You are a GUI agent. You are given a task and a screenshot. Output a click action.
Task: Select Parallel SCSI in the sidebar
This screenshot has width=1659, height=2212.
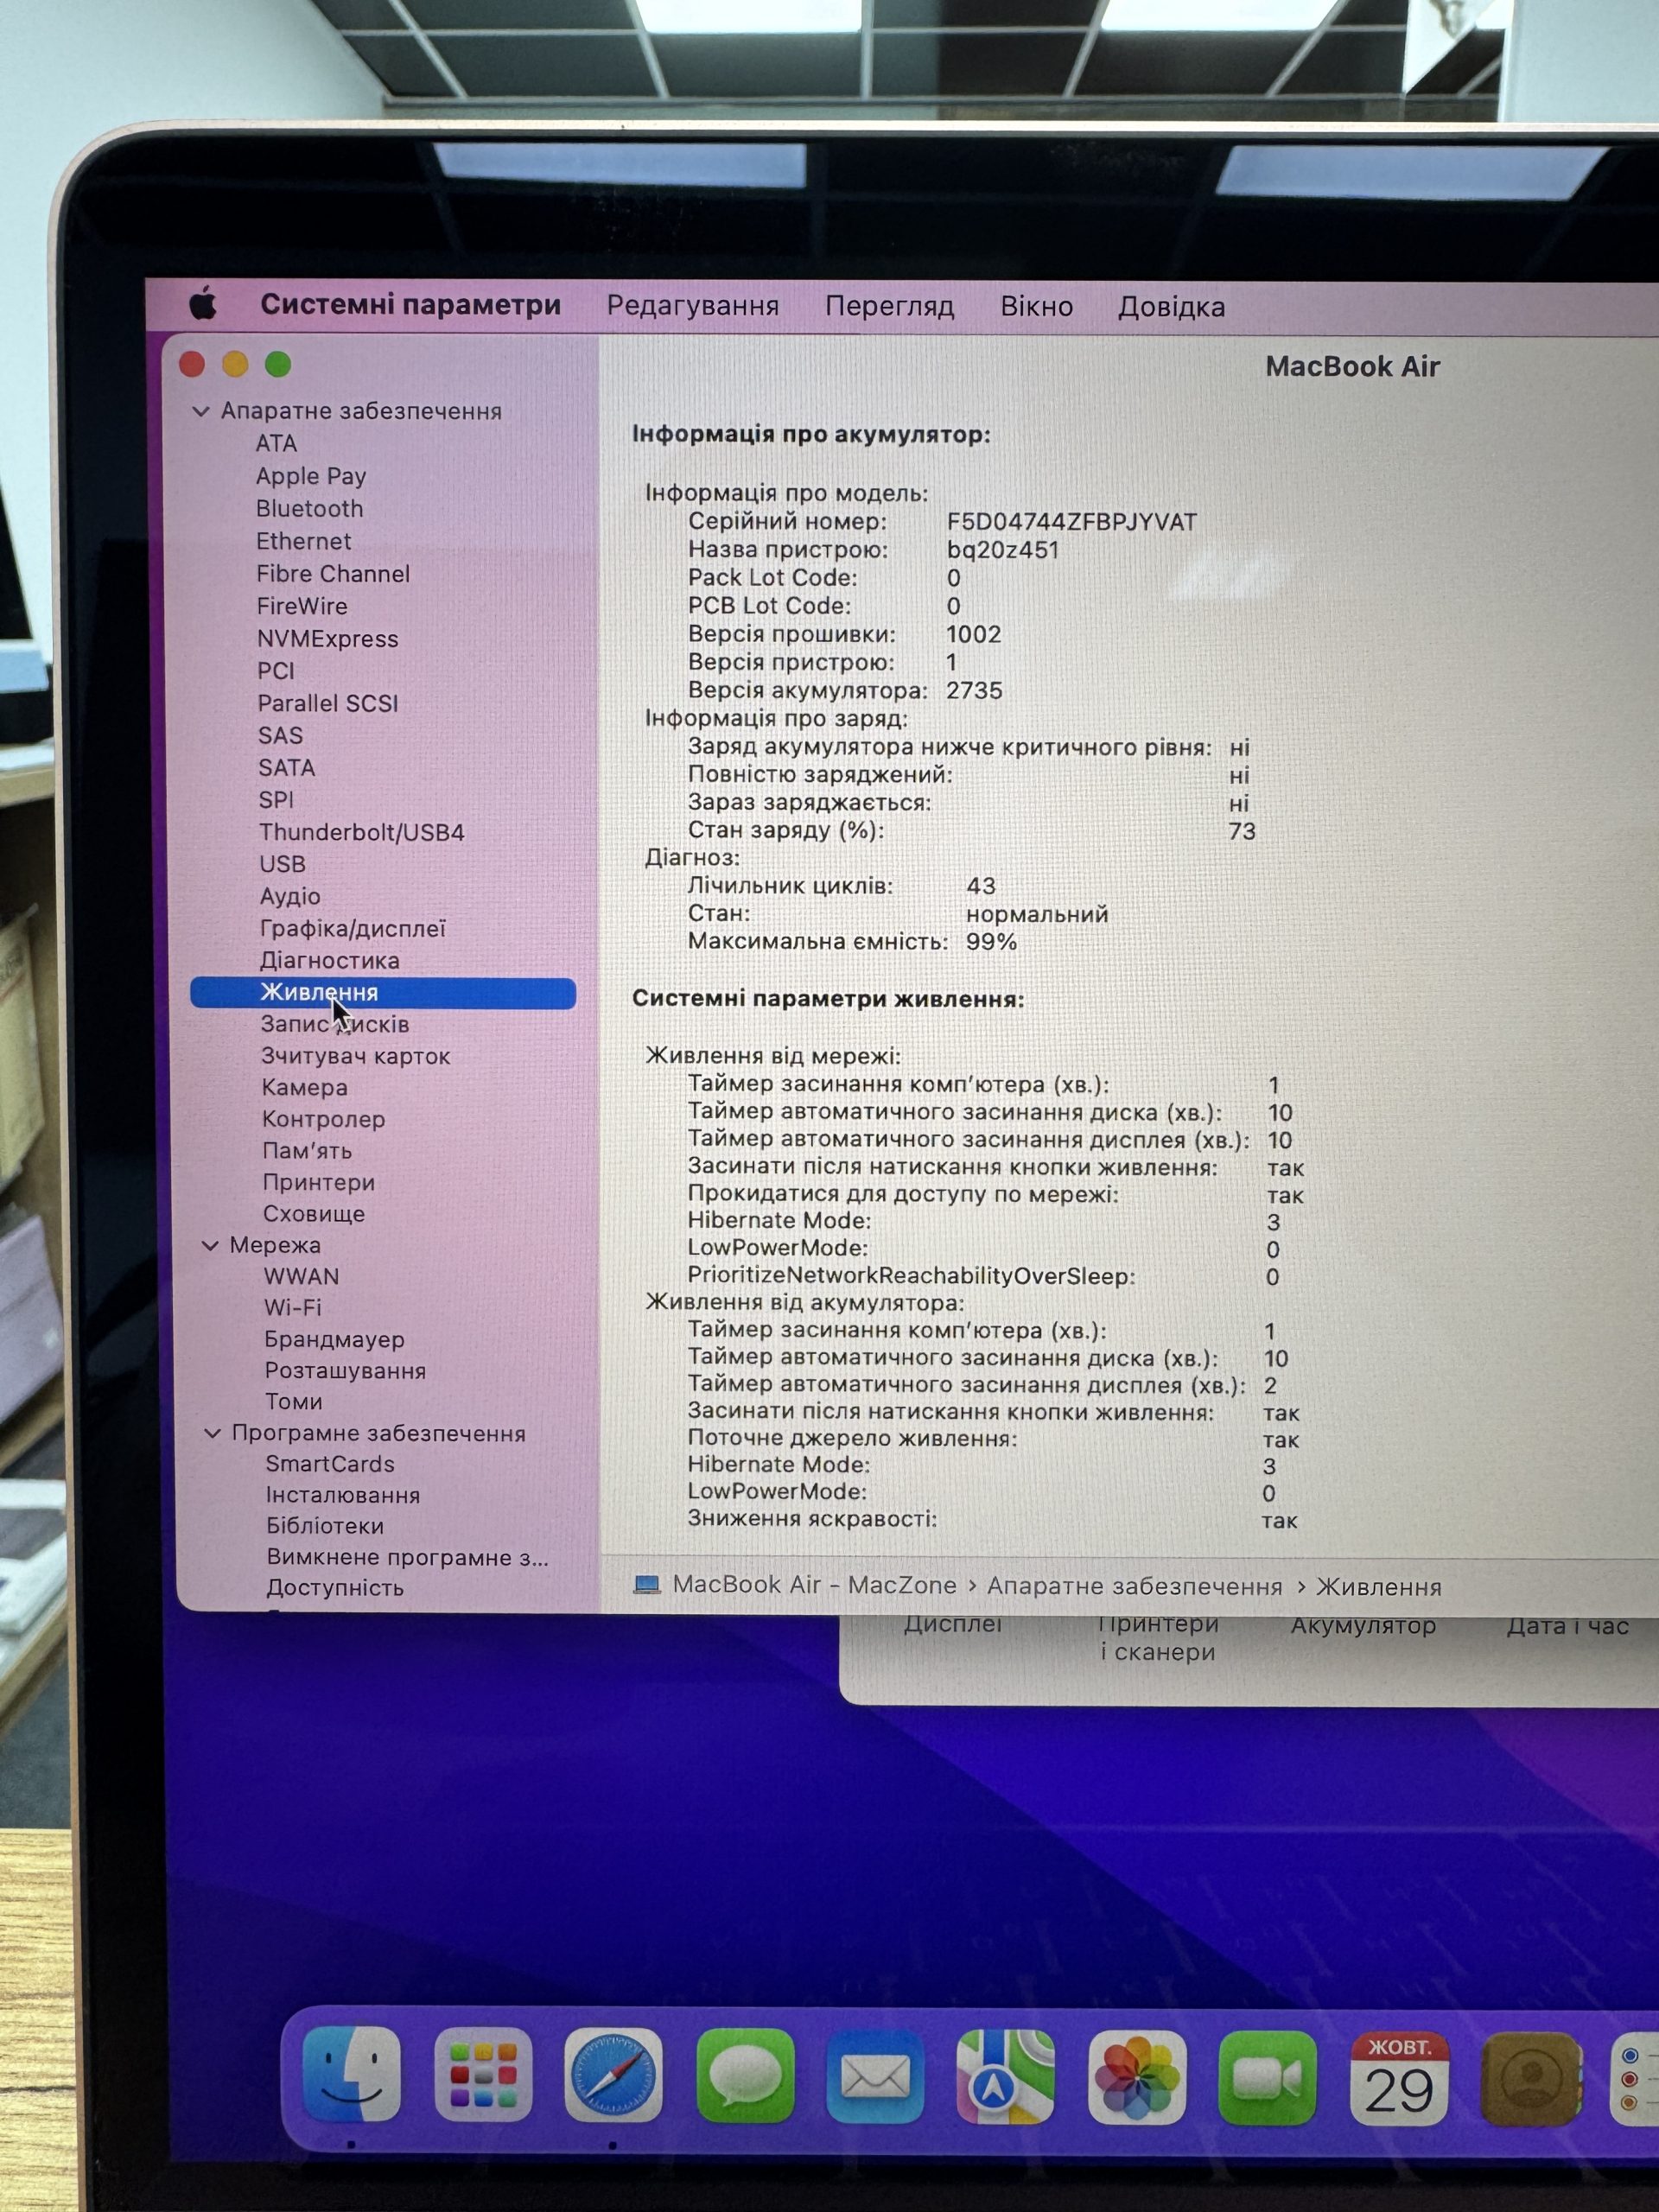pos(328,703)
